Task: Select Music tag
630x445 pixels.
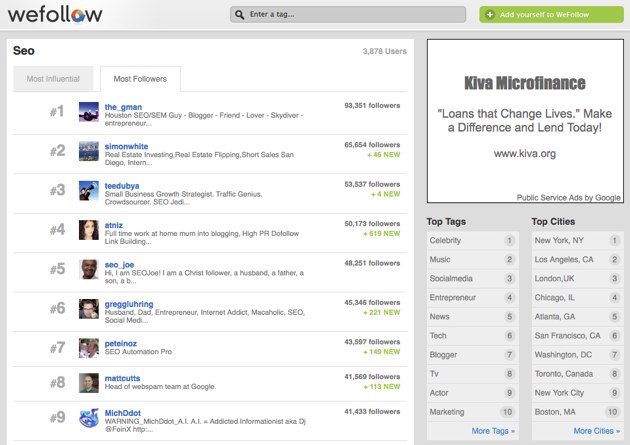Action: [472, 259]
